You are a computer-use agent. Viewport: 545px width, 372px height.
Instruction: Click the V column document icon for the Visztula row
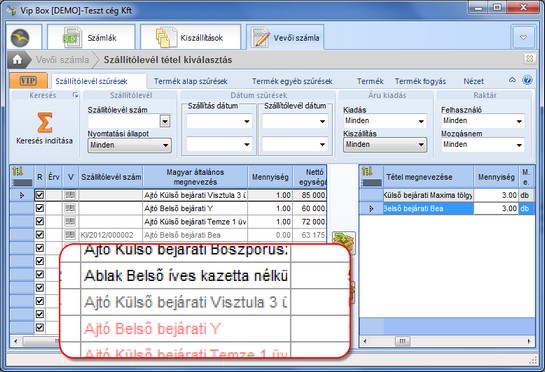click(70, 195)
